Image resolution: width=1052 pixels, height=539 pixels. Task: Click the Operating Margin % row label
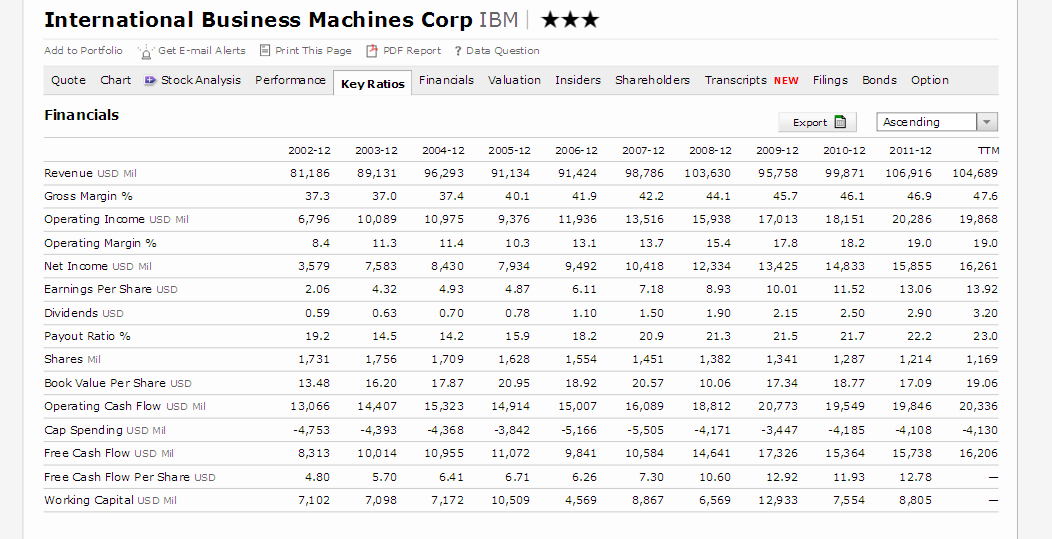click(101, 243)
